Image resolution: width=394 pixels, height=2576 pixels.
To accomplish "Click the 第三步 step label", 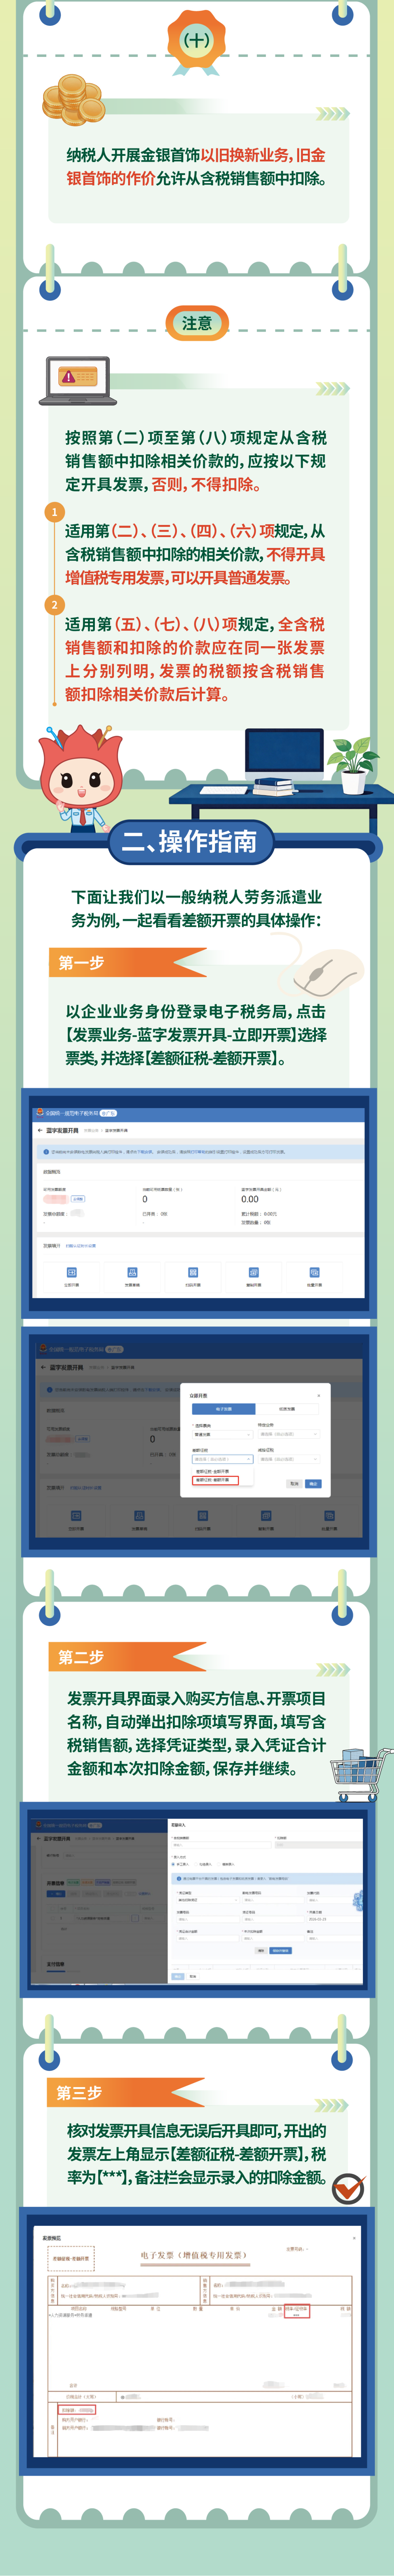I will pyautogui.click(x=80, y=2092).
